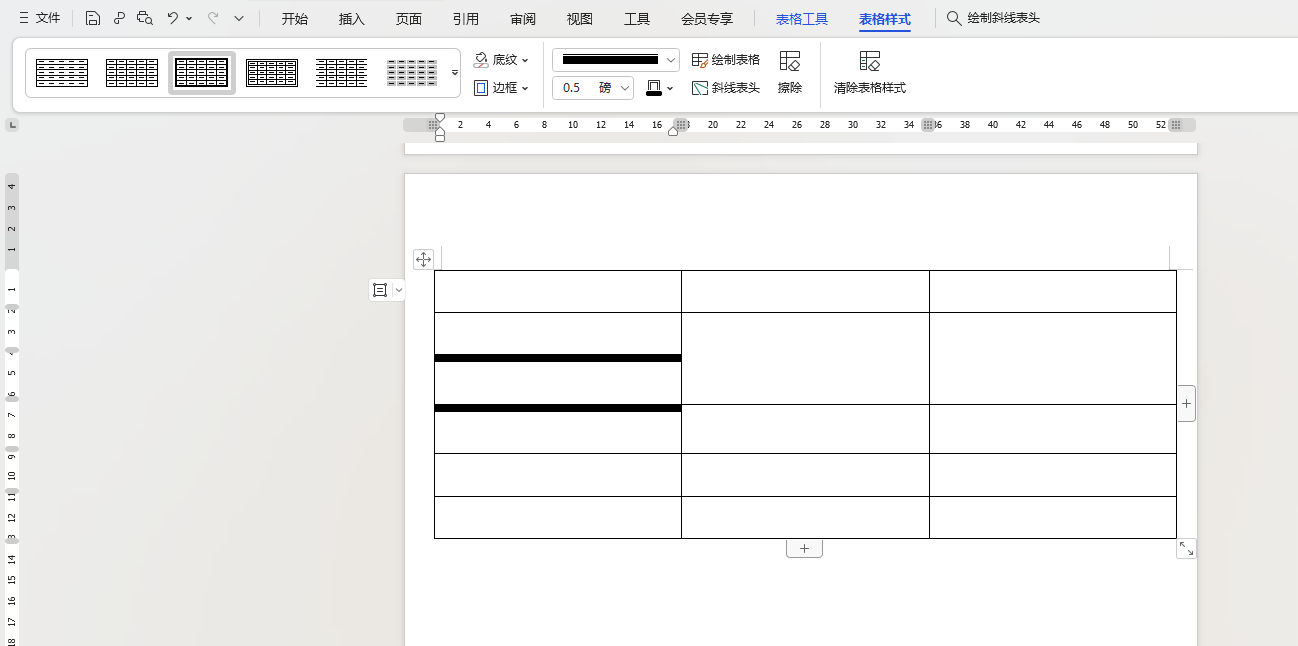Screen dimensions: 1298x646
Task: Open the 文件 menu
Action: (x=39, y=18)
